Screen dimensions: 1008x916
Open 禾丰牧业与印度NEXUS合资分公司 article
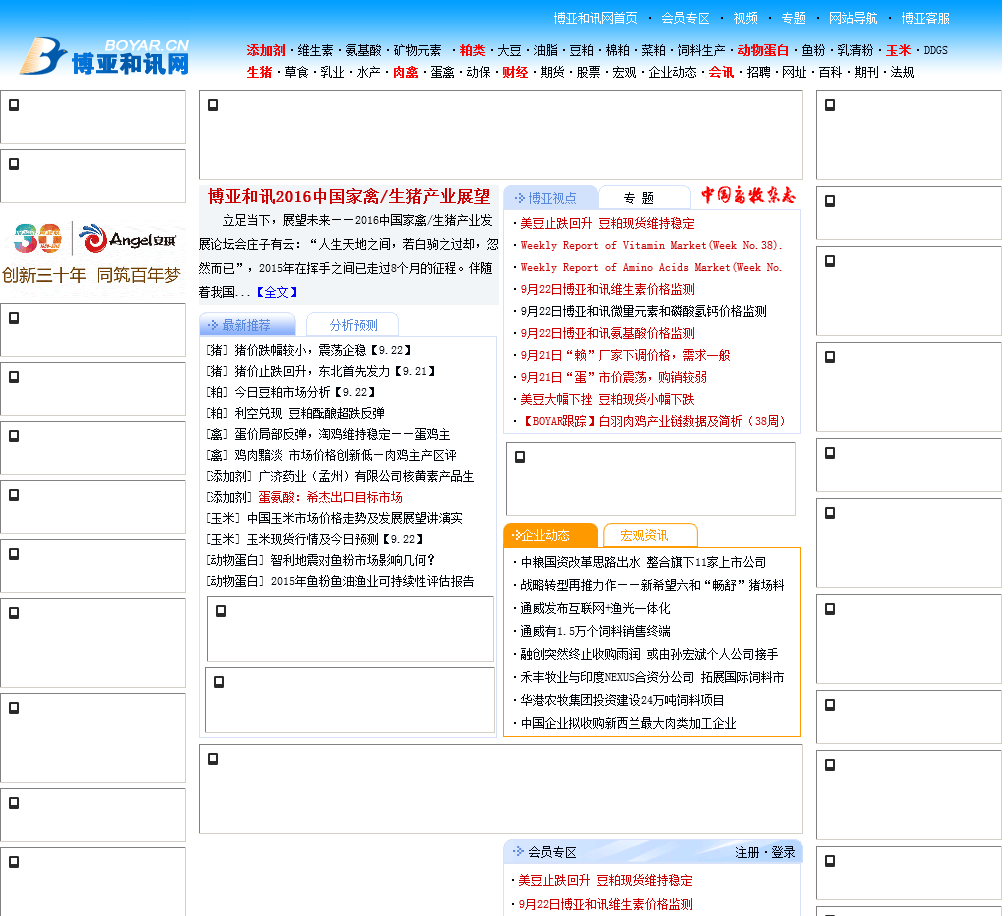click(x=652, y=677)
